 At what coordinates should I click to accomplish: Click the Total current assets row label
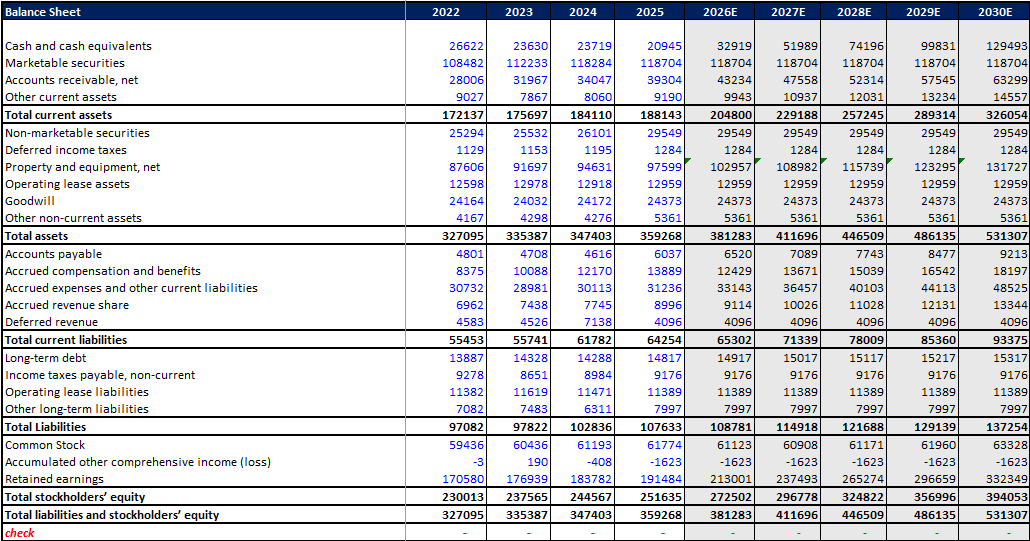click(x=58, y=115)
